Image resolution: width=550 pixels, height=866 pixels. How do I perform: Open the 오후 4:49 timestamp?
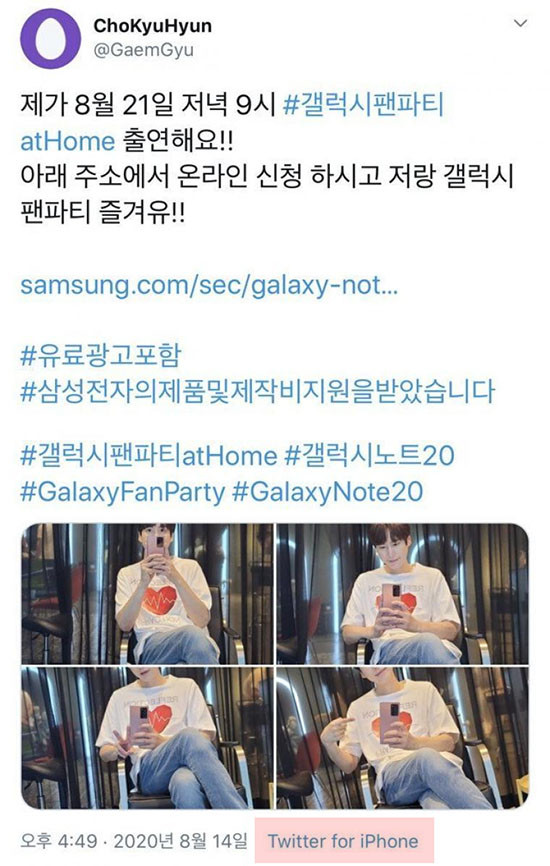click(59, 841)
